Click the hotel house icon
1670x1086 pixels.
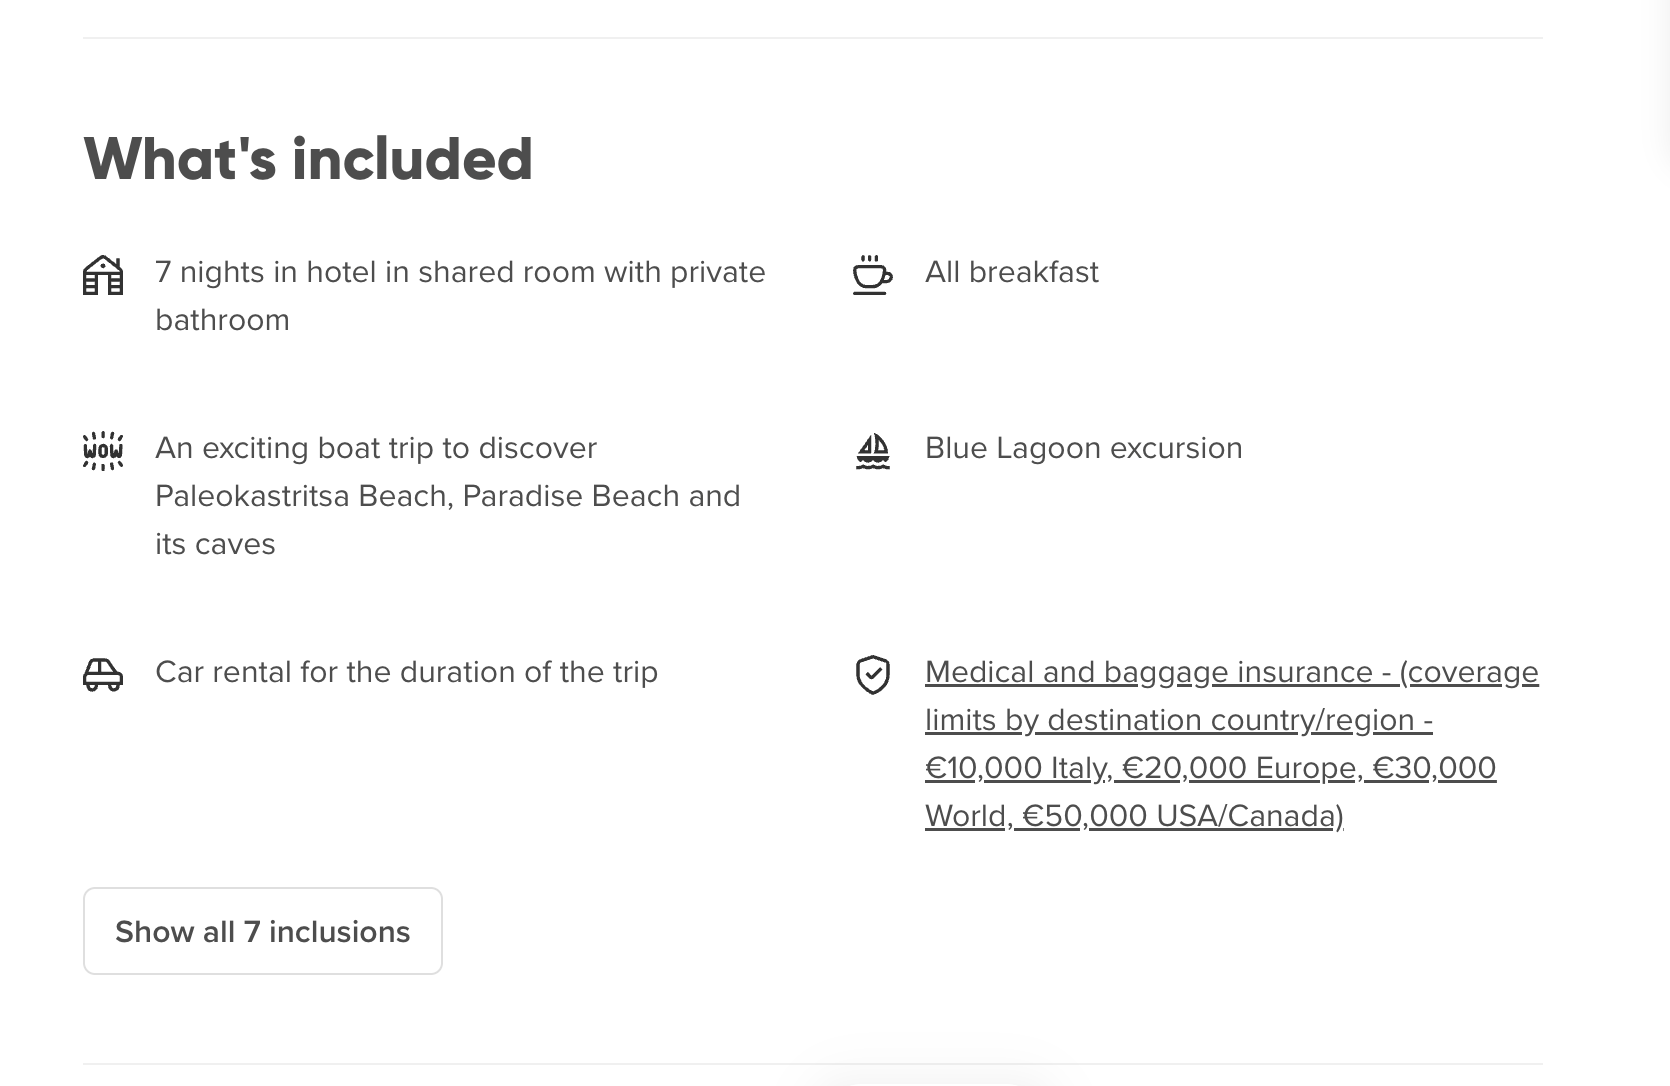click(x=103, y=275)
